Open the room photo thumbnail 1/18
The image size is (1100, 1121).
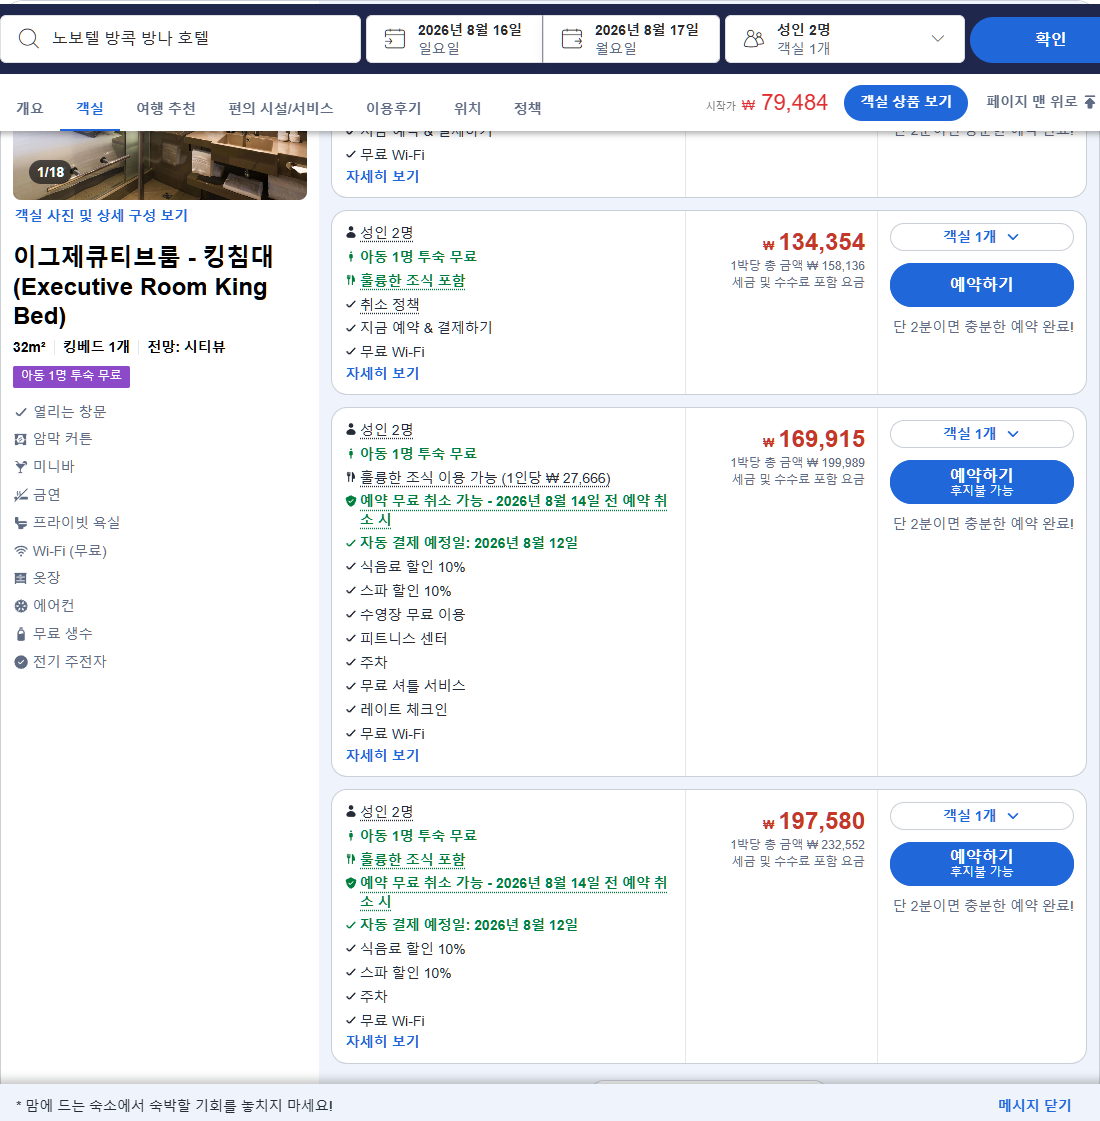159,165
